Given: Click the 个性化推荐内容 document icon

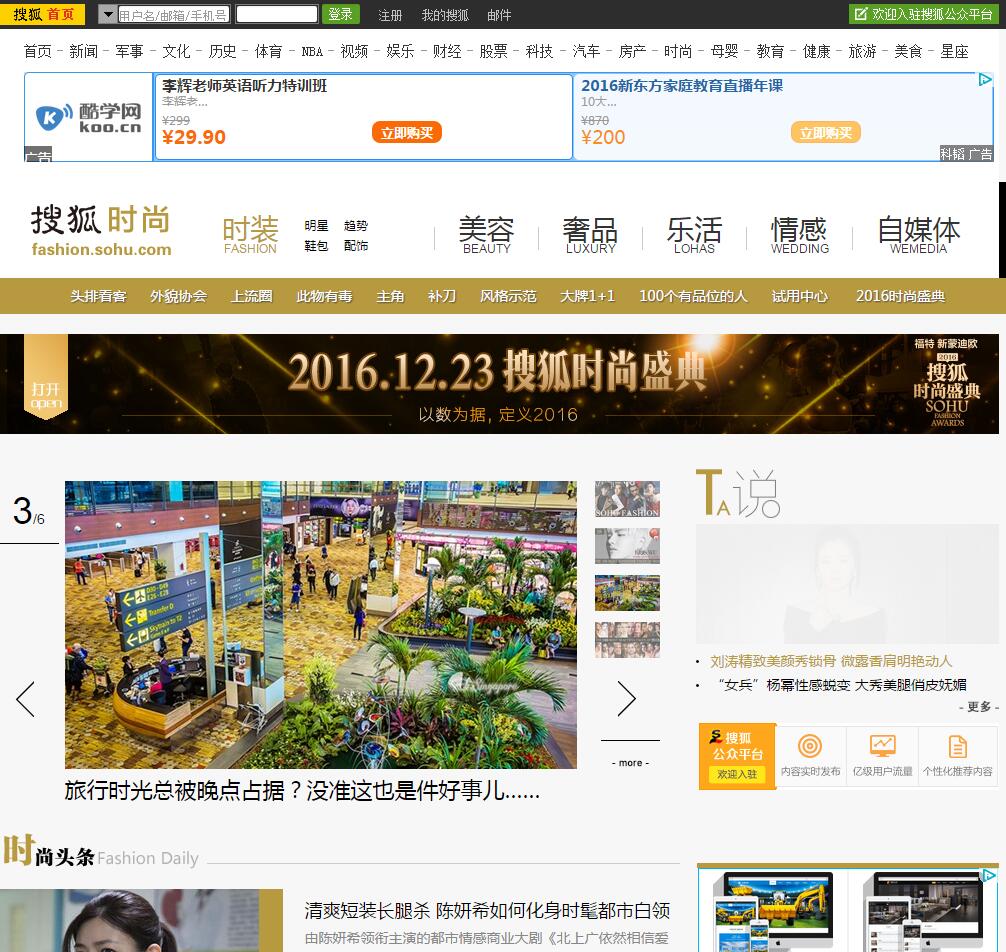Looking at the screenshot, I should [x=957, y=746].
